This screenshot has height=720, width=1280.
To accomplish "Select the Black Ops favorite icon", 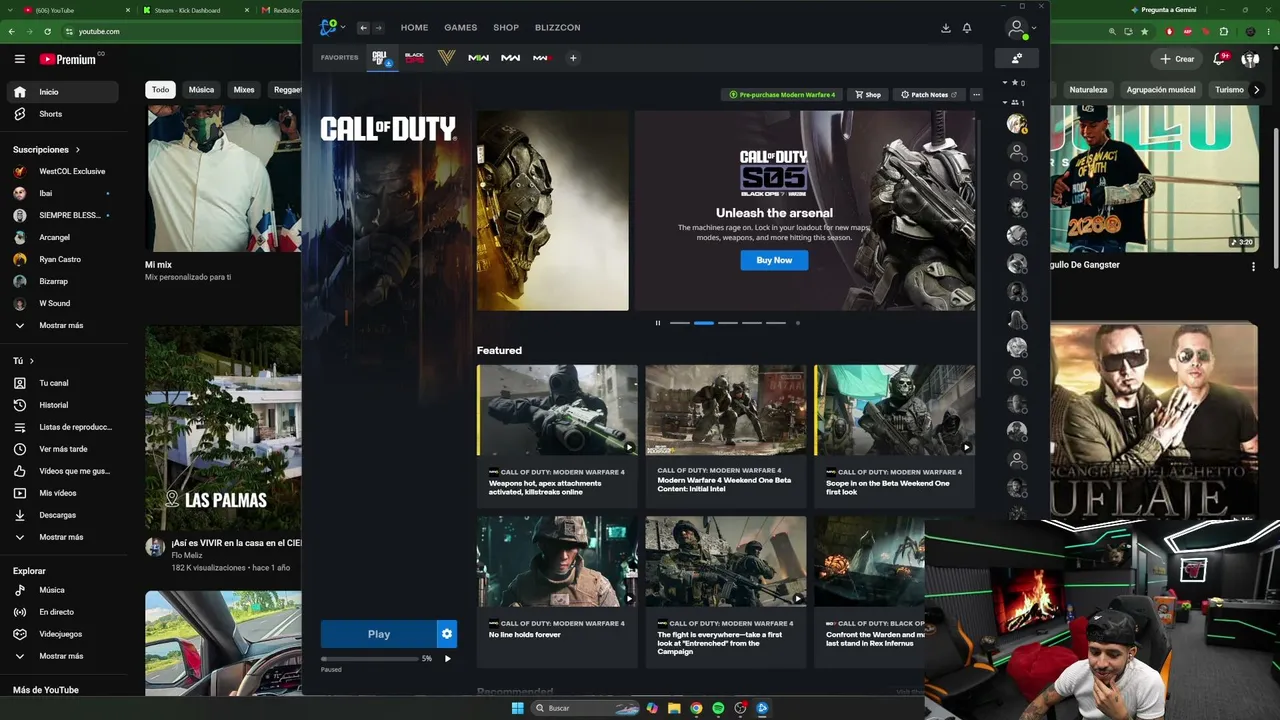I will click(414, 58).
